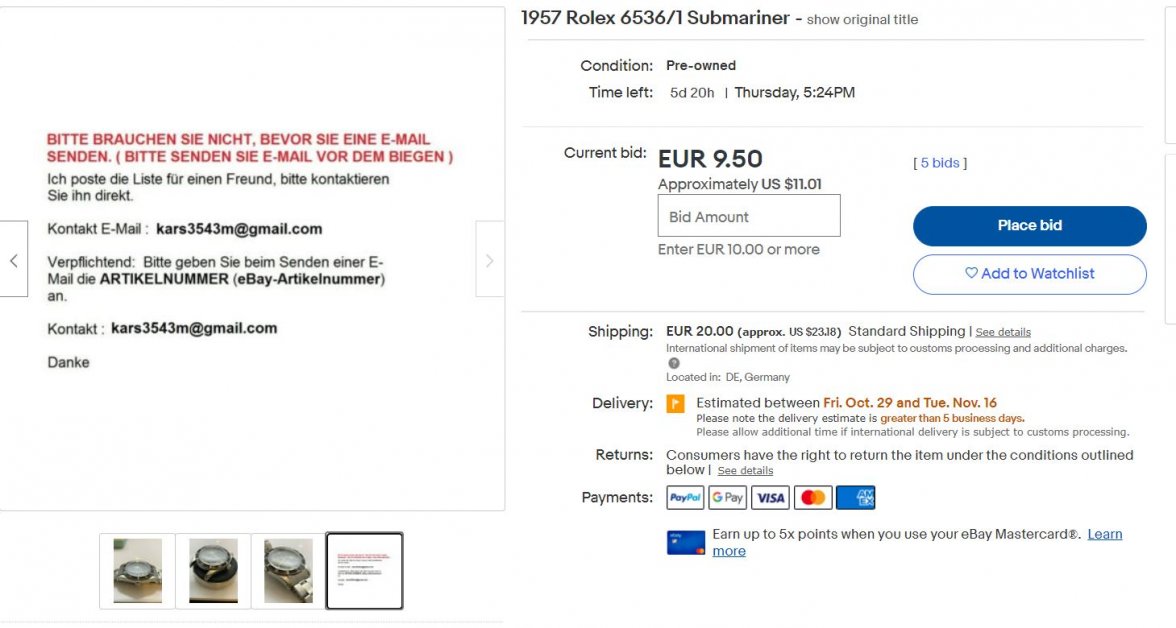
Task: Show the original listing title
Action: click(862, 20)
